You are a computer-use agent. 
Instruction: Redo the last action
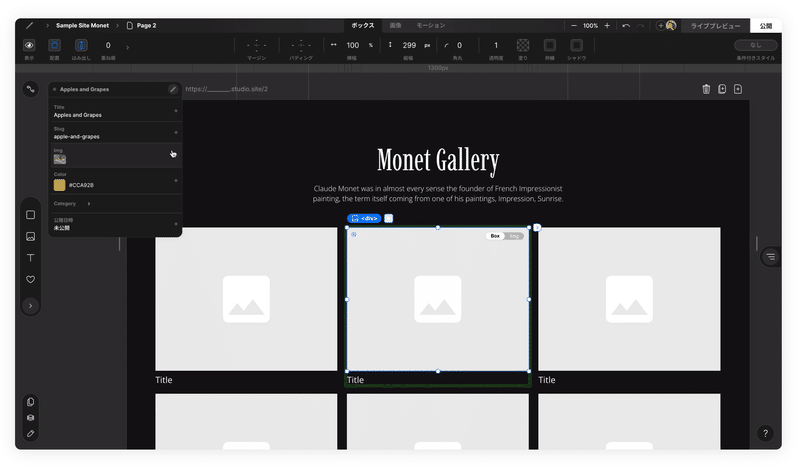click(640, 26)
